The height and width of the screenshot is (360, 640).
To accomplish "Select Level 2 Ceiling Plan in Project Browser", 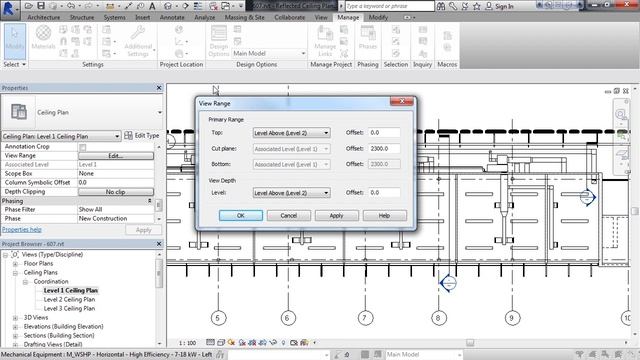I will (69, 300).
